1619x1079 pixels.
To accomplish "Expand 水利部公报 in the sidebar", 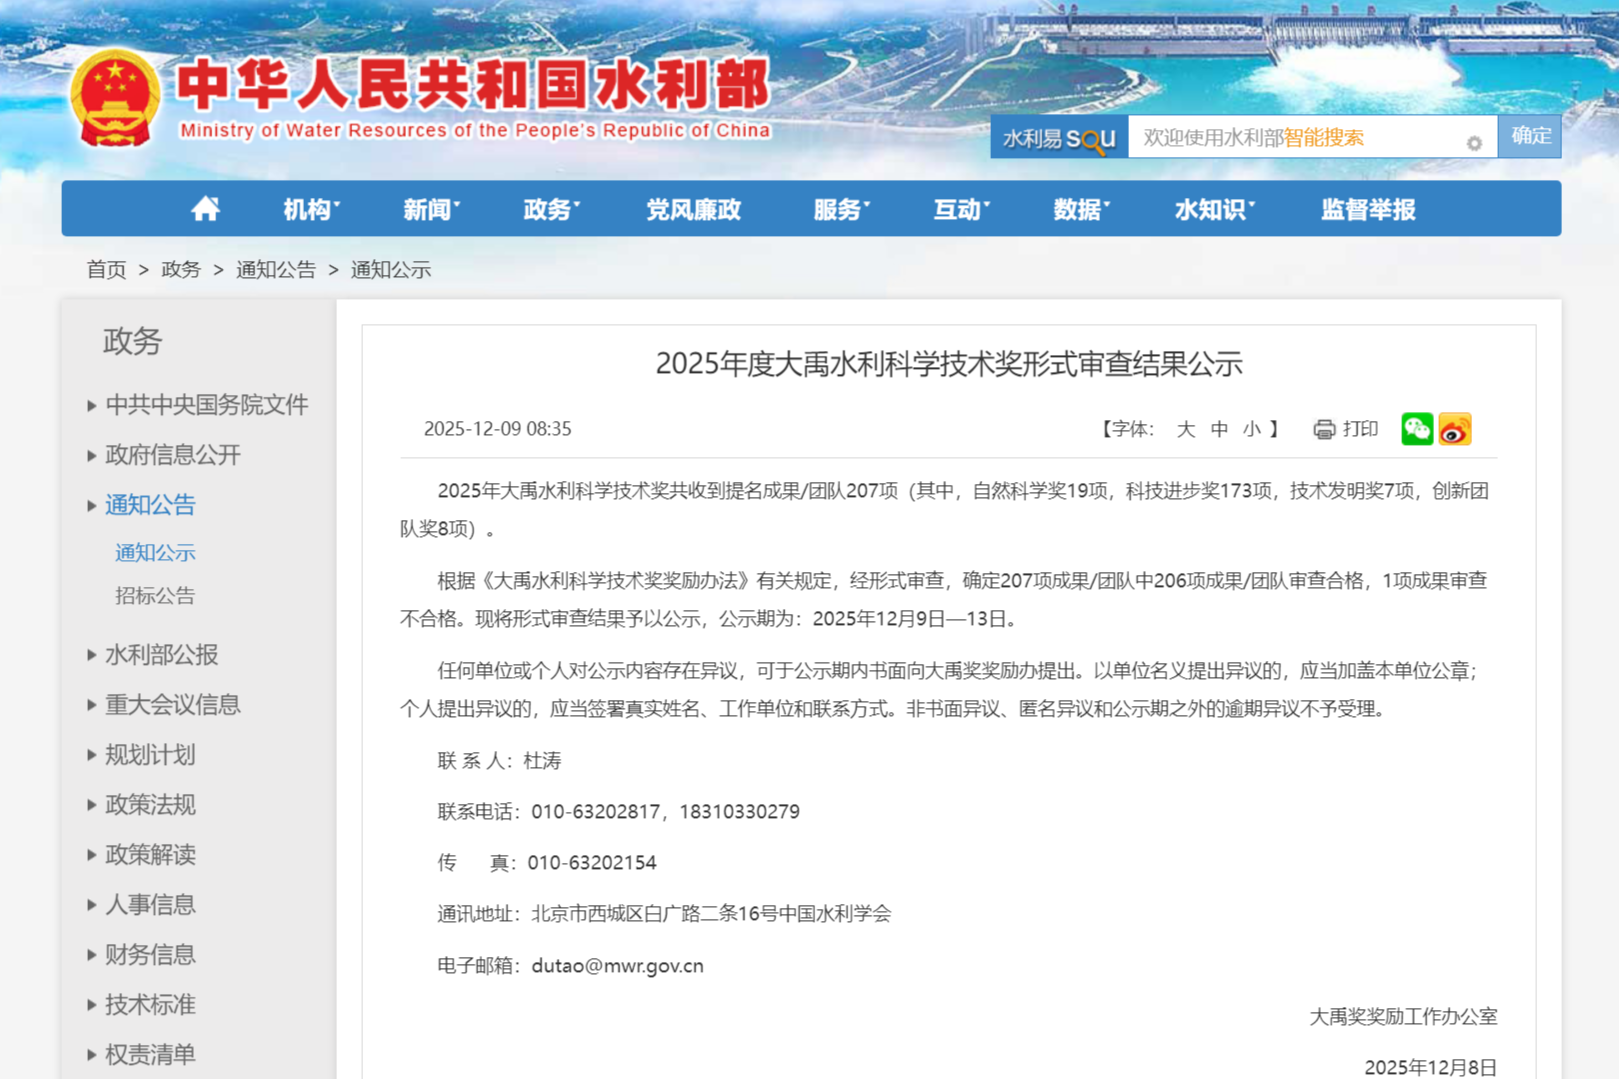I will 161,655.
